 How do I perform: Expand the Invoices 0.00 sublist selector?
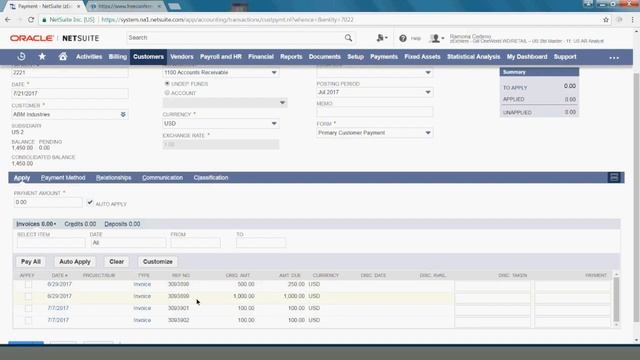pyautogui.click(x=36, y=224)
